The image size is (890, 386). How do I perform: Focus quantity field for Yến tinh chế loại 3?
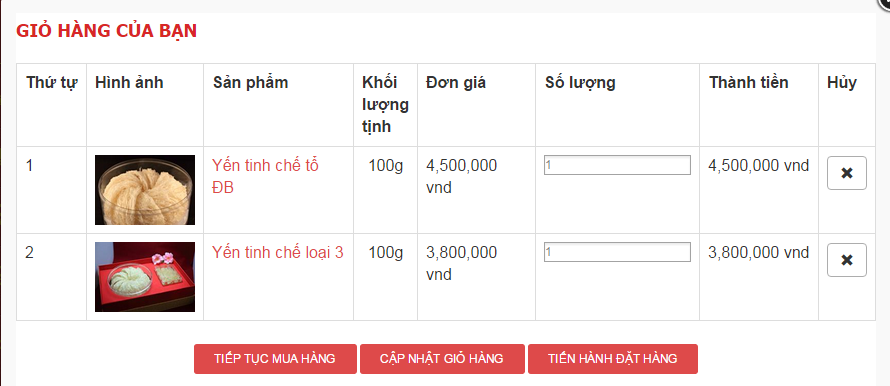(x=617, y=252)
